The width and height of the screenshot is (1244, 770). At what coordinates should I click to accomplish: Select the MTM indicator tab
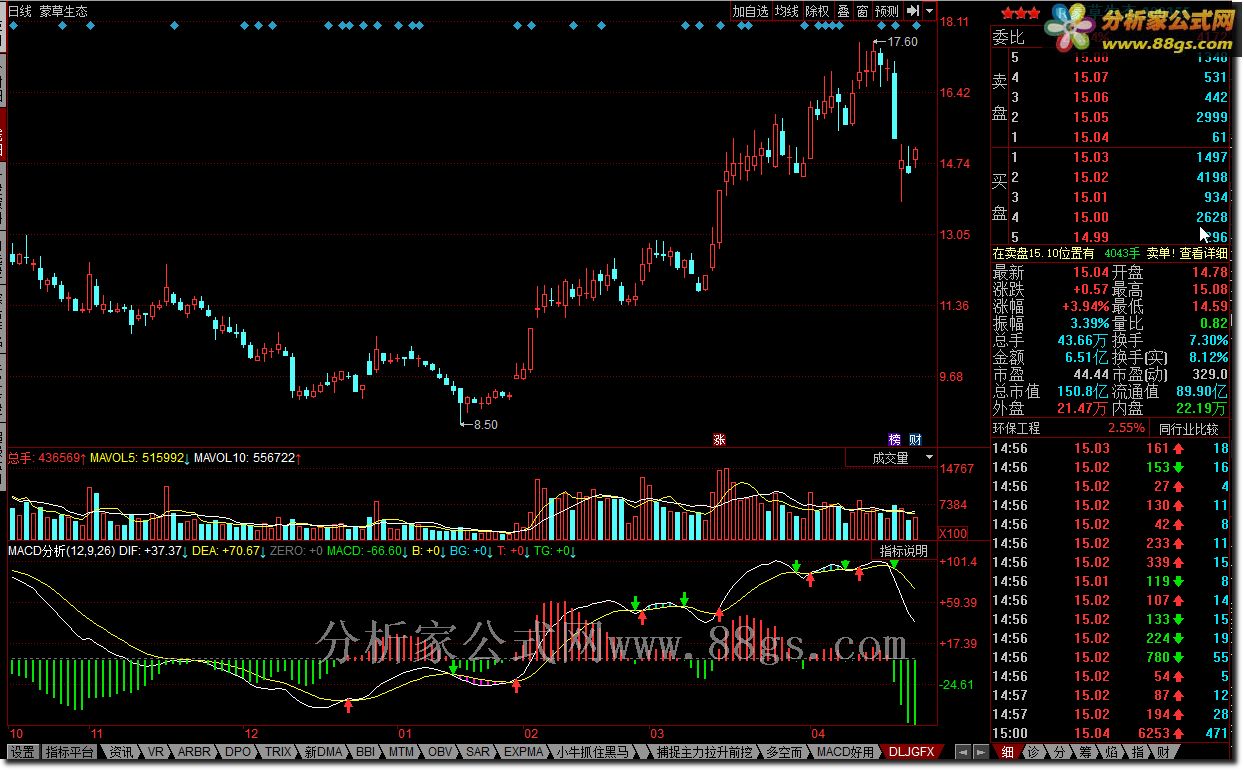[x=402, y=752]
